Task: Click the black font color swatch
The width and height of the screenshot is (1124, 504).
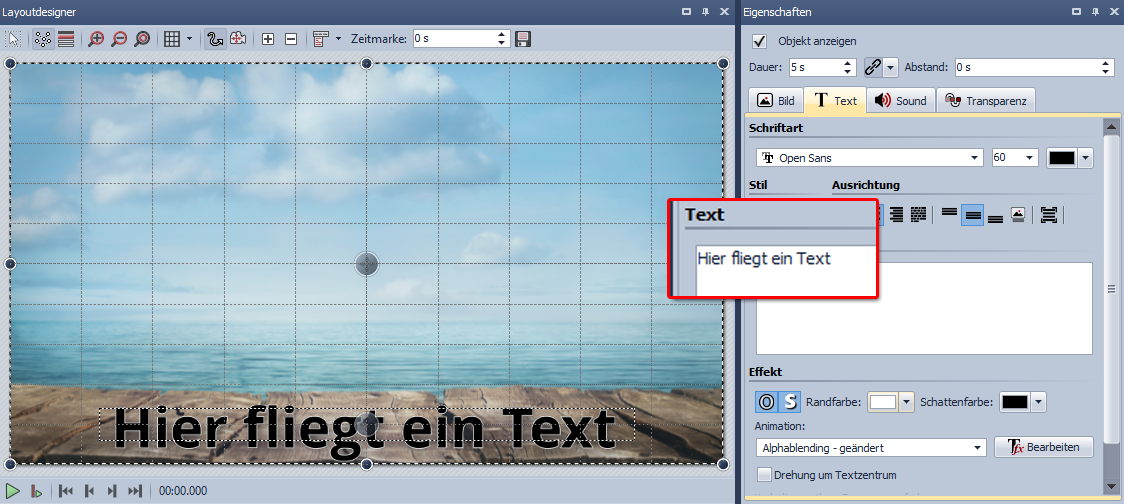Action: click(x=1062, y=158)
